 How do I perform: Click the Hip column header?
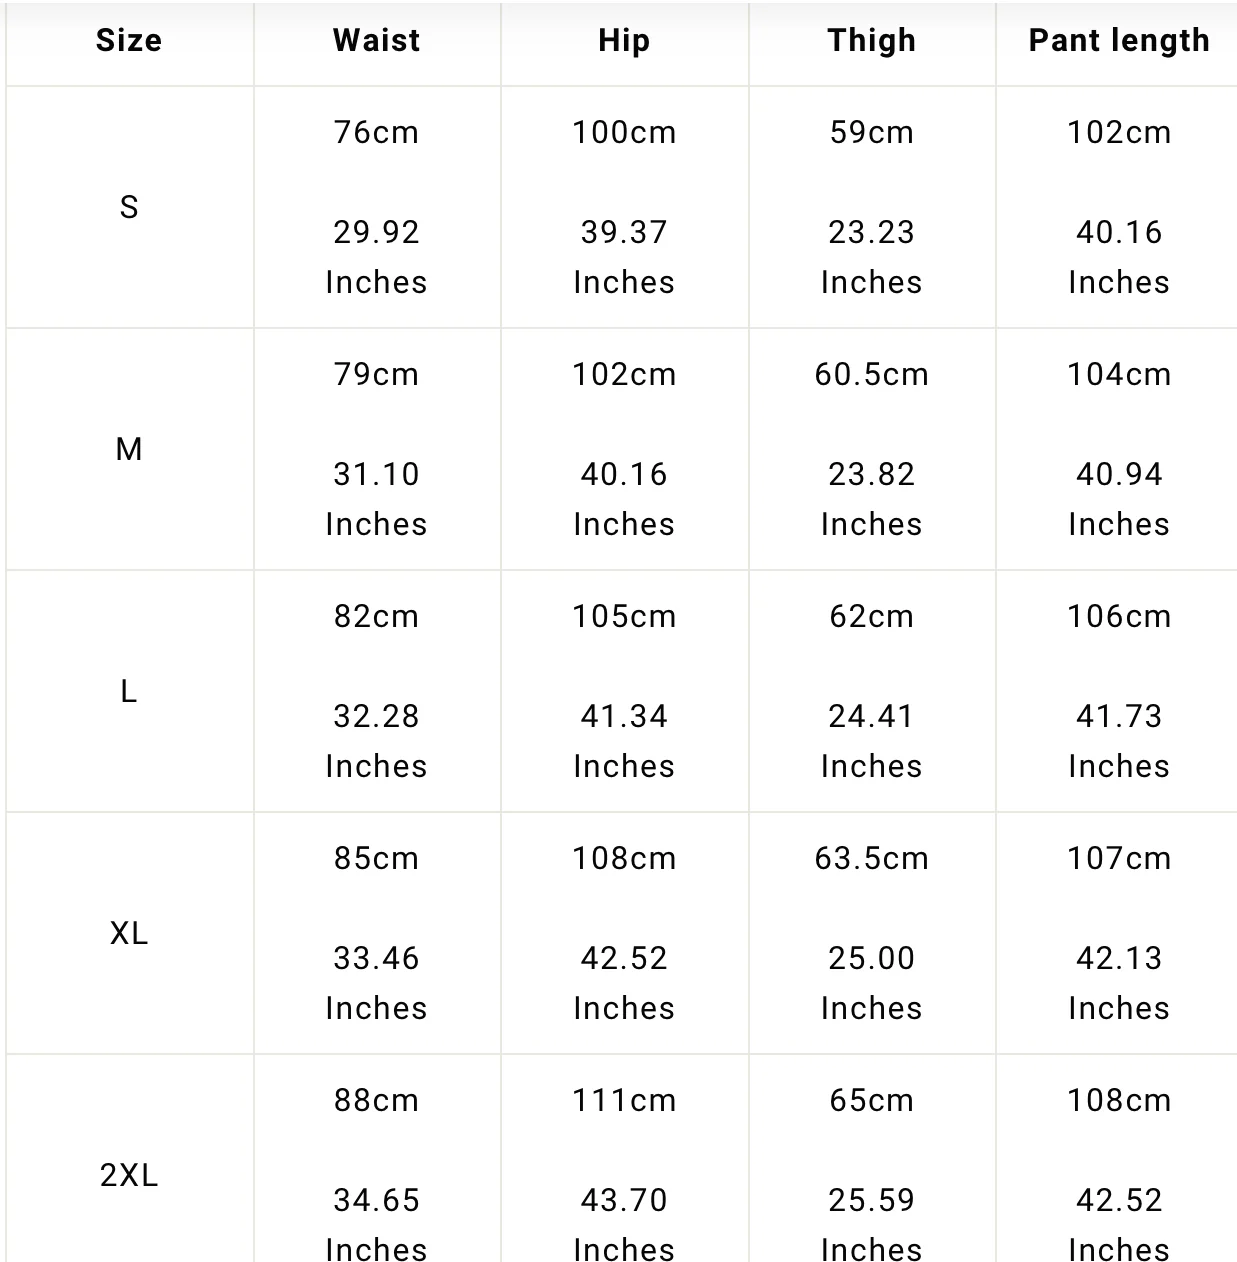[x=624, y=41]
